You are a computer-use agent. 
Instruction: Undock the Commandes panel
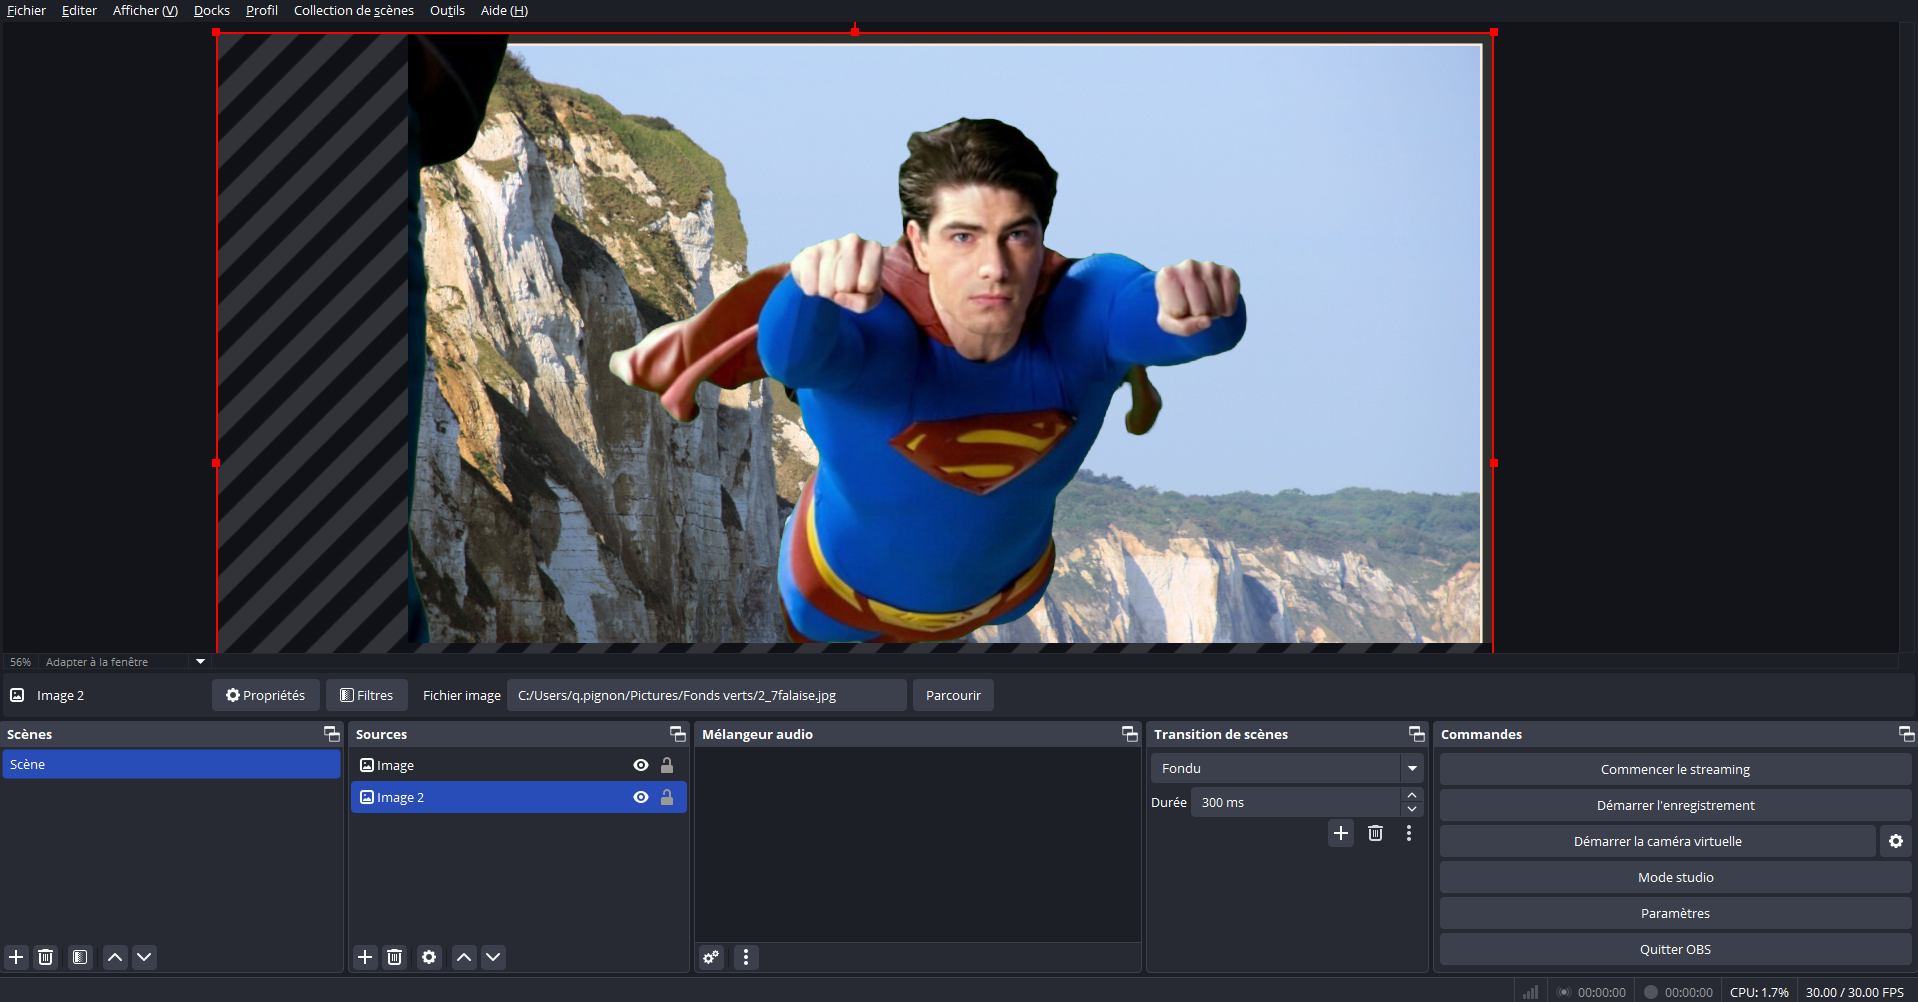point(1907,734)
